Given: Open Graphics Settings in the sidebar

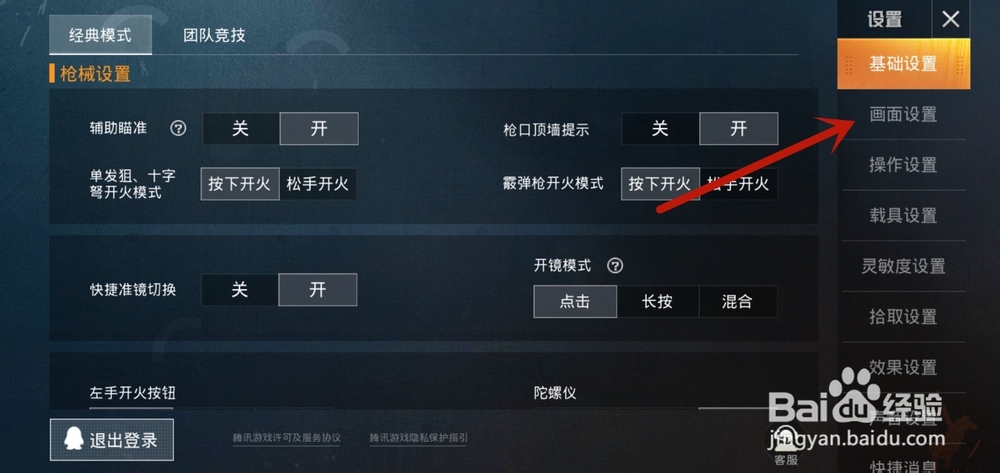Looking at the screenshot, I should 903,115.
